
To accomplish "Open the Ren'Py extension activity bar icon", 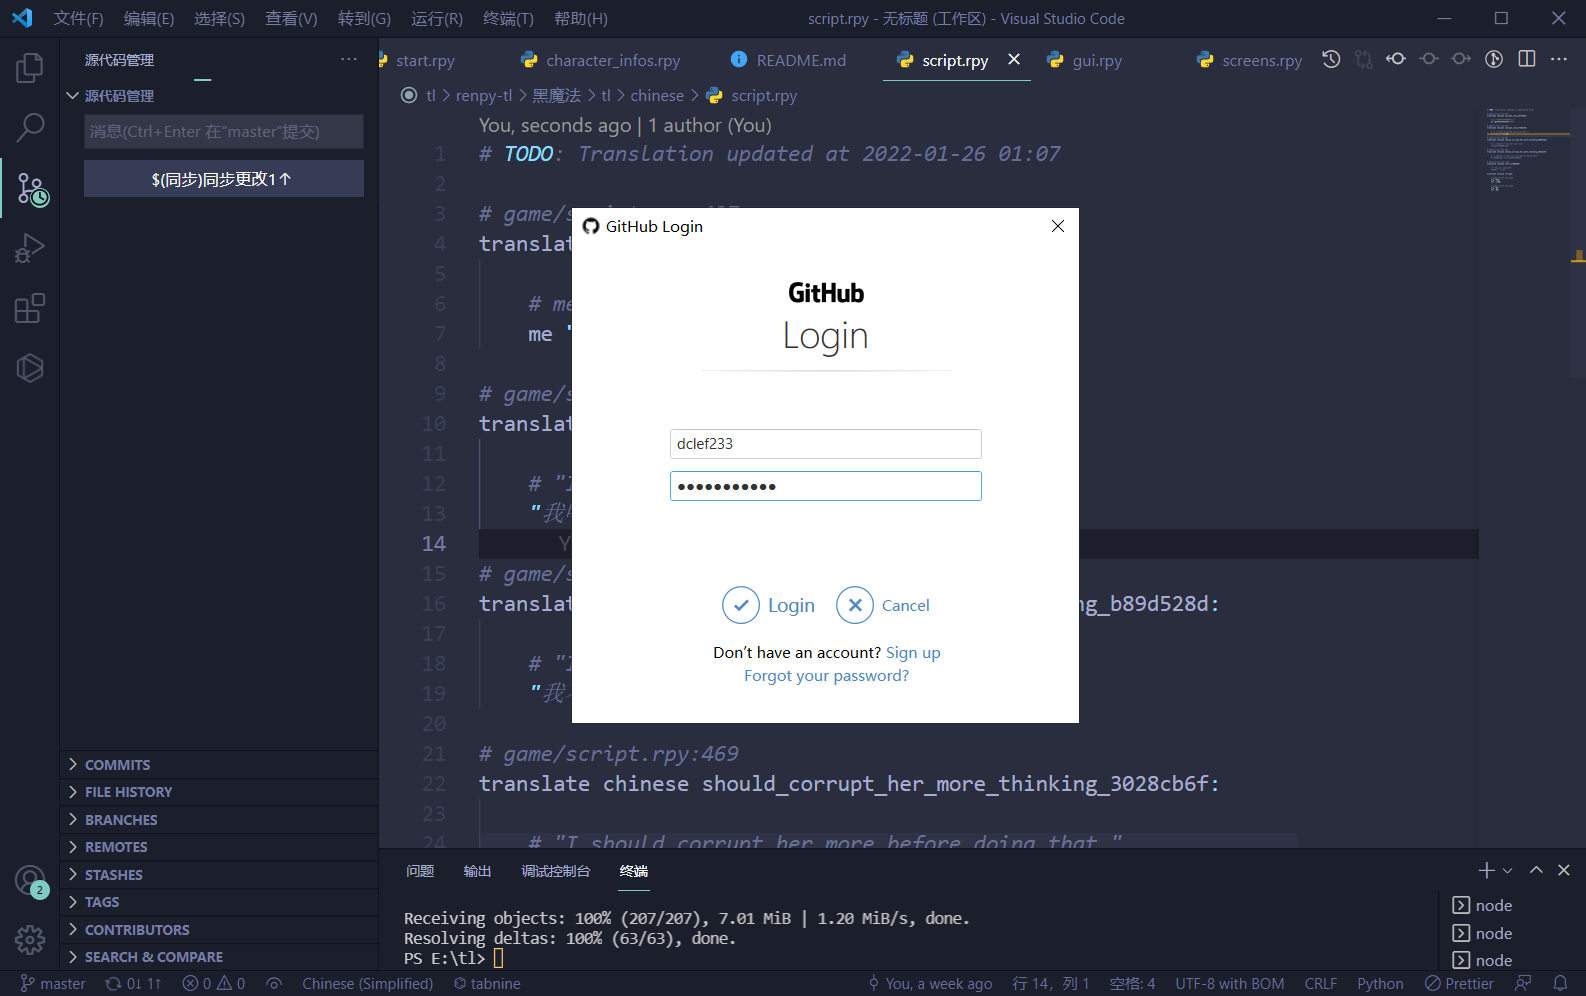I will coord(30,368).
